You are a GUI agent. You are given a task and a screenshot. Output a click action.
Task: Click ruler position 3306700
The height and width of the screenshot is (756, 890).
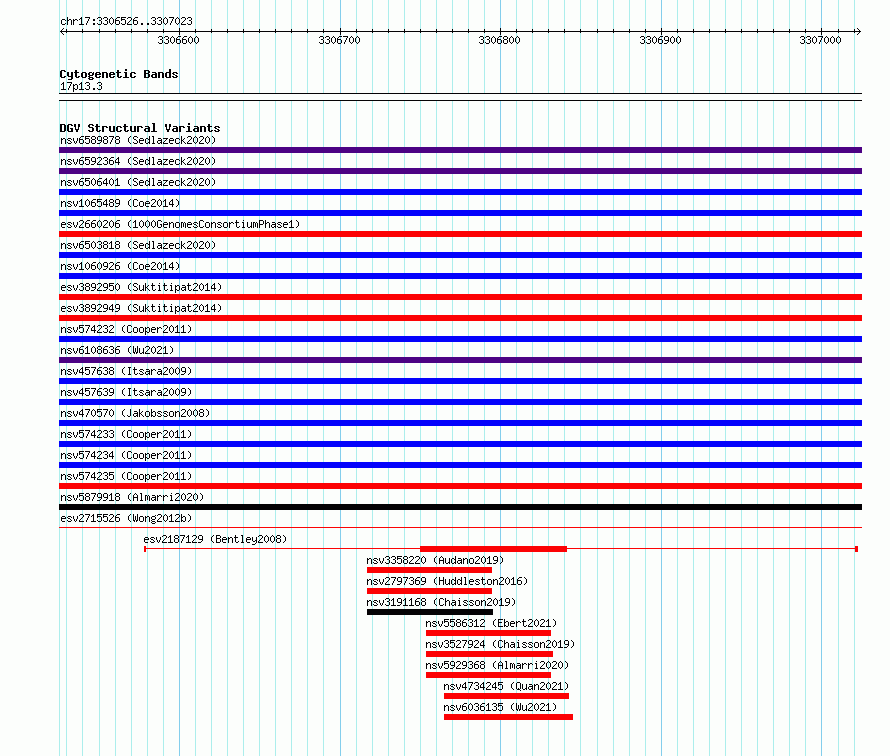(x=339, y=40)
